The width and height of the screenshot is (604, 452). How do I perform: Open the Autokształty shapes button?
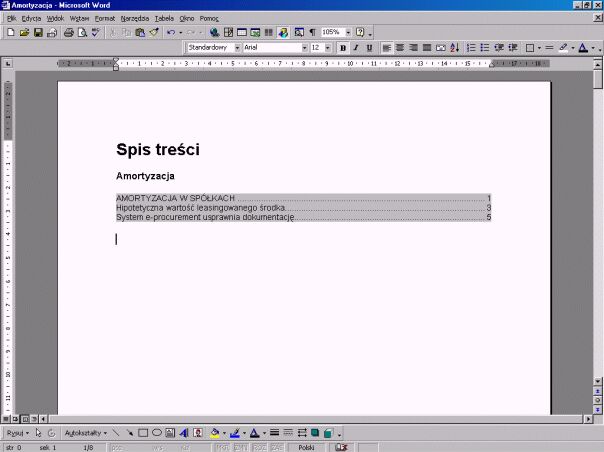[x=86, y=433]
